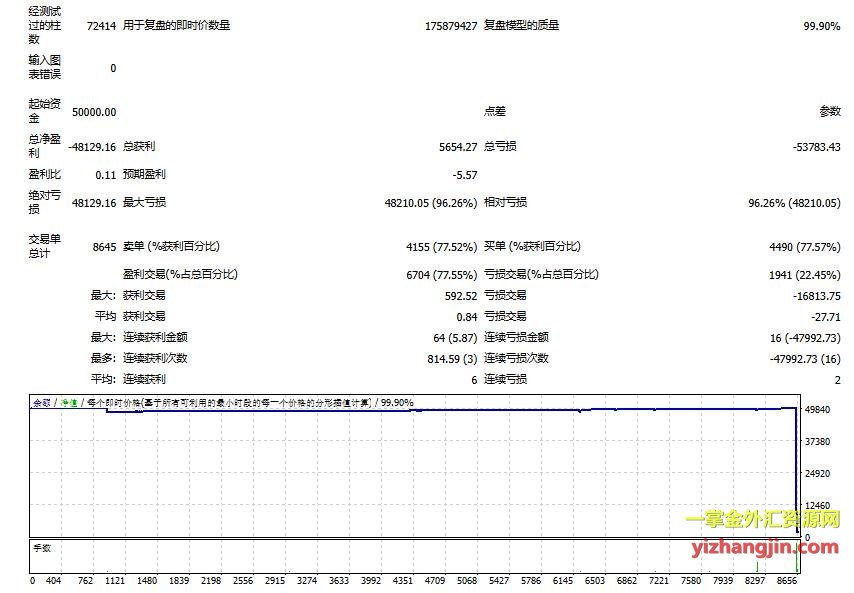Click the 总亏损 value -53783.43
The height and width of the screenshot is (593, 854).
[815, 147]
